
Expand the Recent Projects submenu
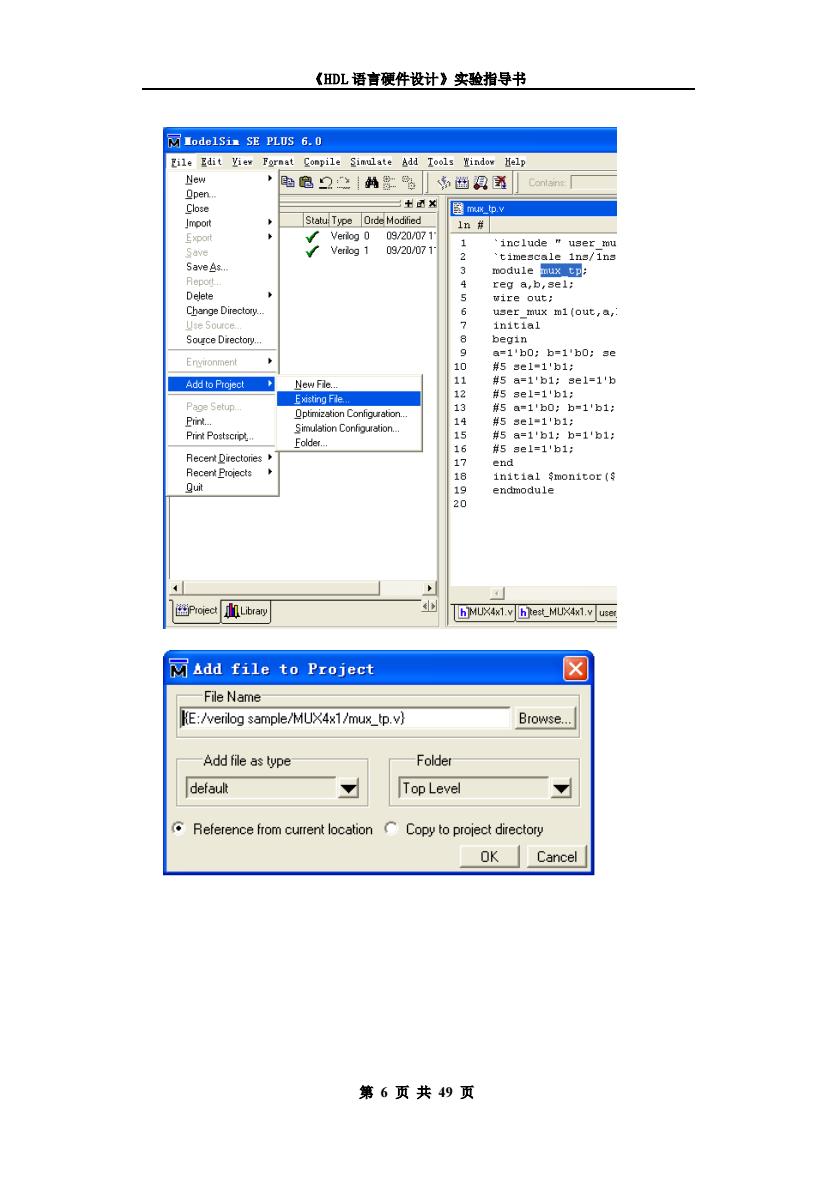click(270, 472)
